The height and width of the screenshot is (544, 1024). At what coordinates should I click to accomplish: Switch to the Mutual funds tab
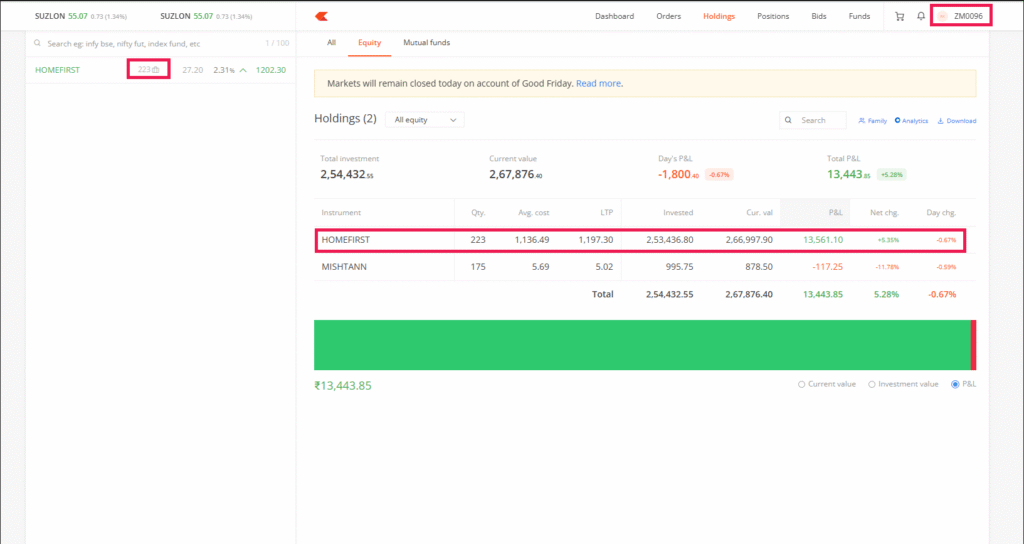pyautogui.click(x=426, y=42)
